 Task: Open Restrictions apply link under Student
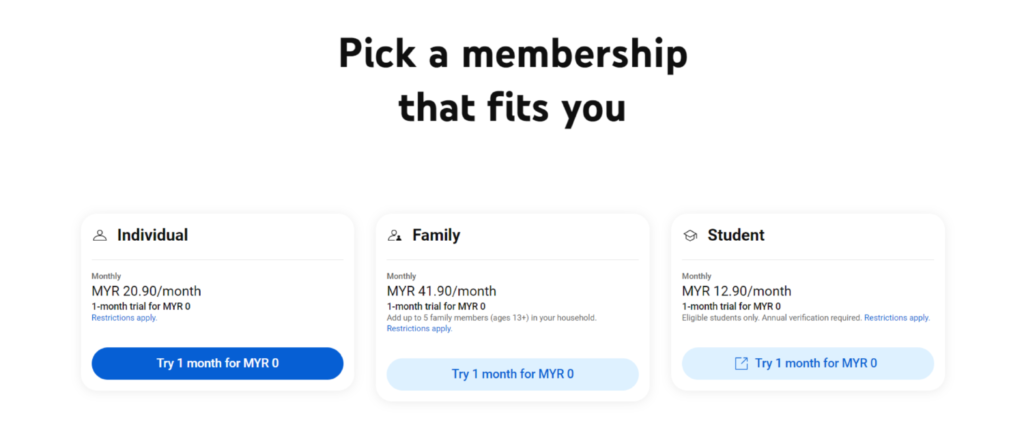[x=897, y=318]
